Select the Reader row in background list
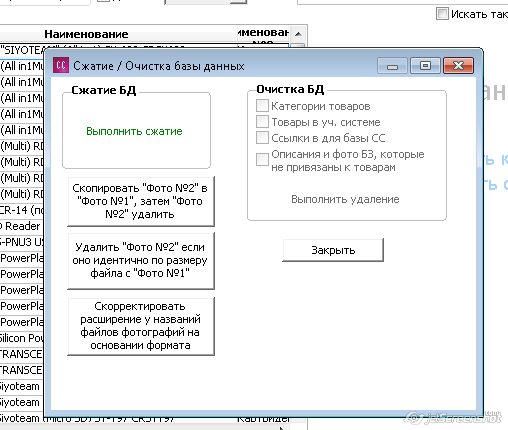The width and height of the screenshot is (508, 430). click(22, 226)
